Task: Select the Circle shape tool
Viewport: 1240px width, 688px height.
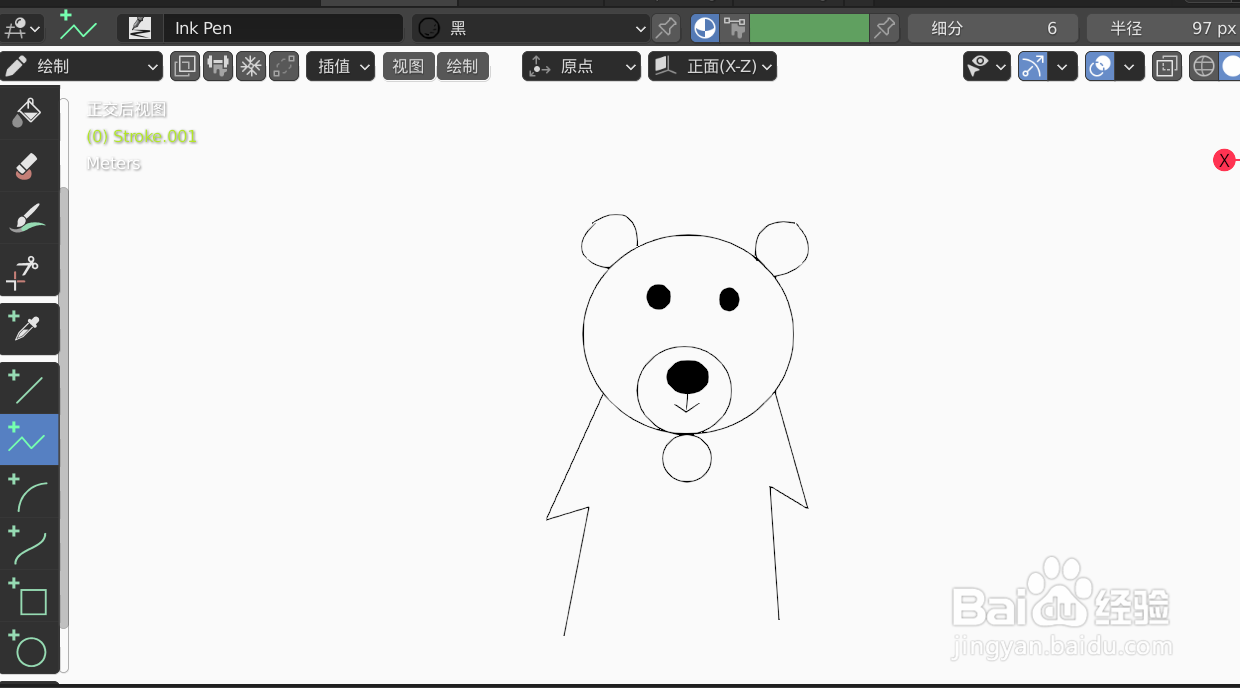Action: 28,647
